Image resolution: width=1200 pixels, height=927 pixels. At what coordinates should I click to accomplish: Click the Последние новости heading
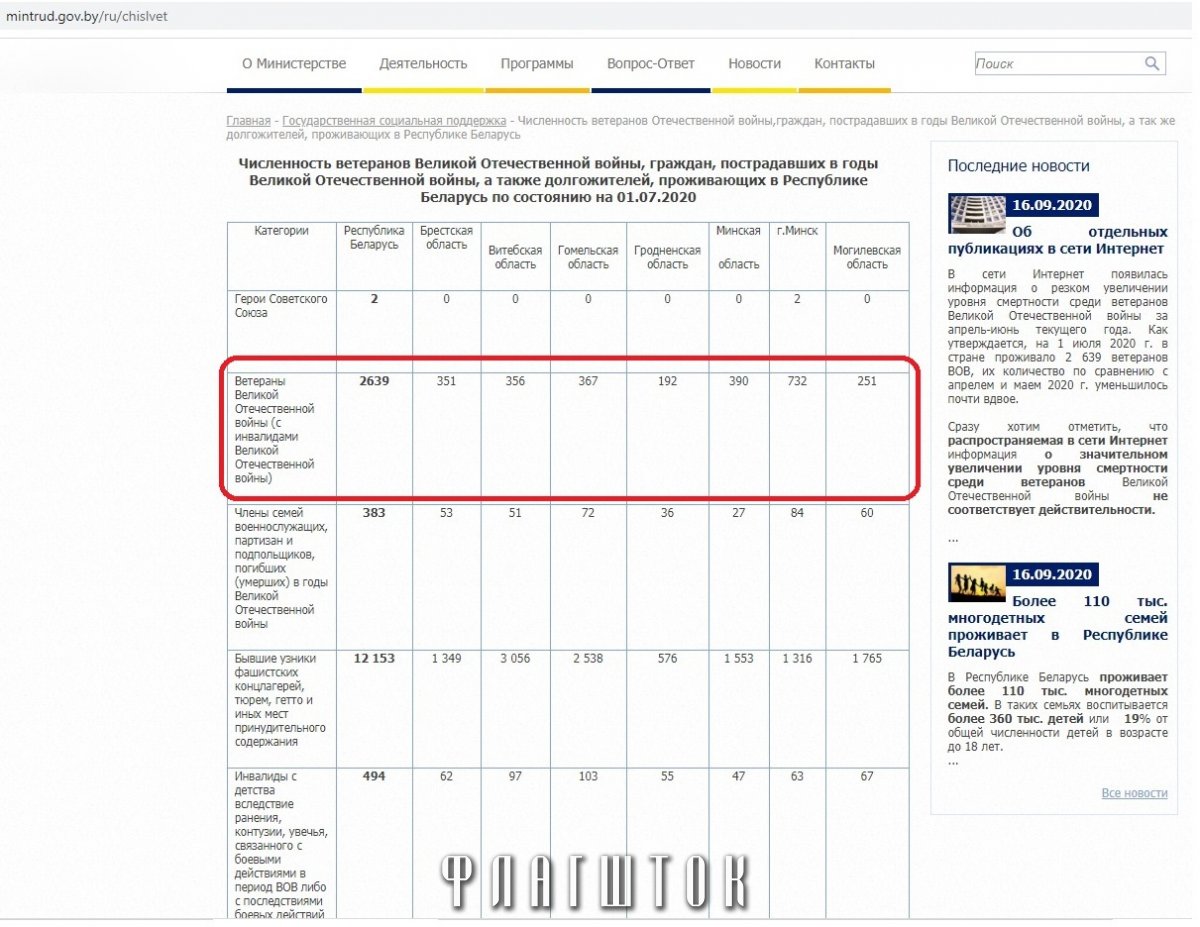click(x=1019, y=166)
